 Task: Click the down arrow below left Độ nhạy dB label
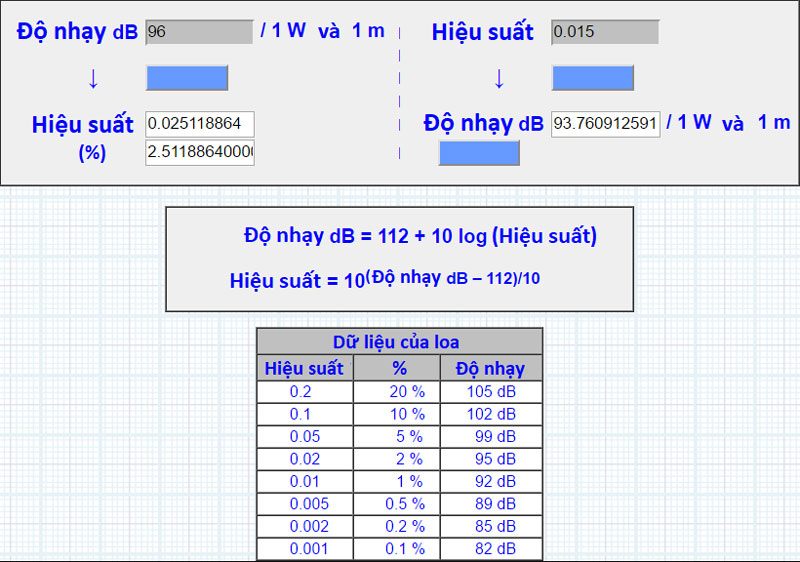(93, 78)
